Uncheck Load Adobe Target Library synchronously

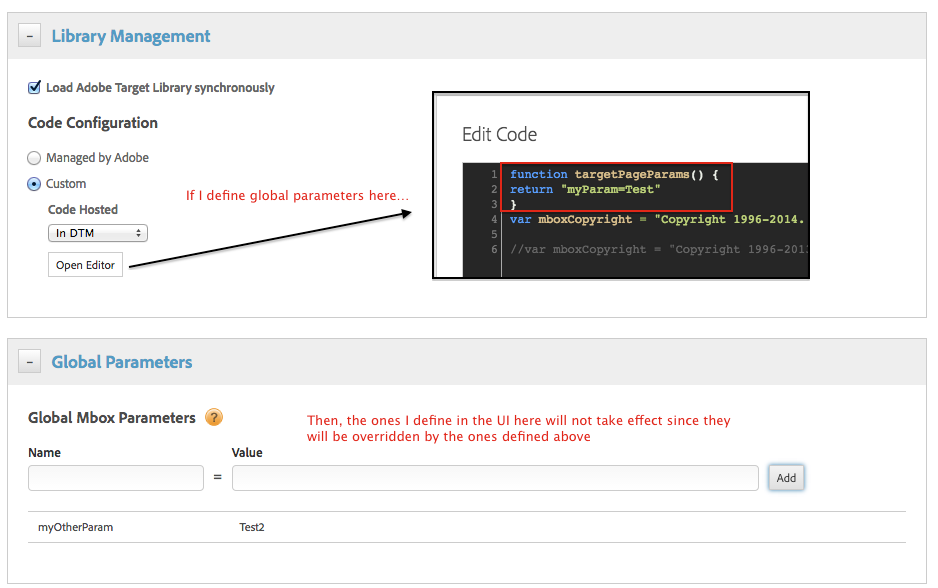coord(33,87)
